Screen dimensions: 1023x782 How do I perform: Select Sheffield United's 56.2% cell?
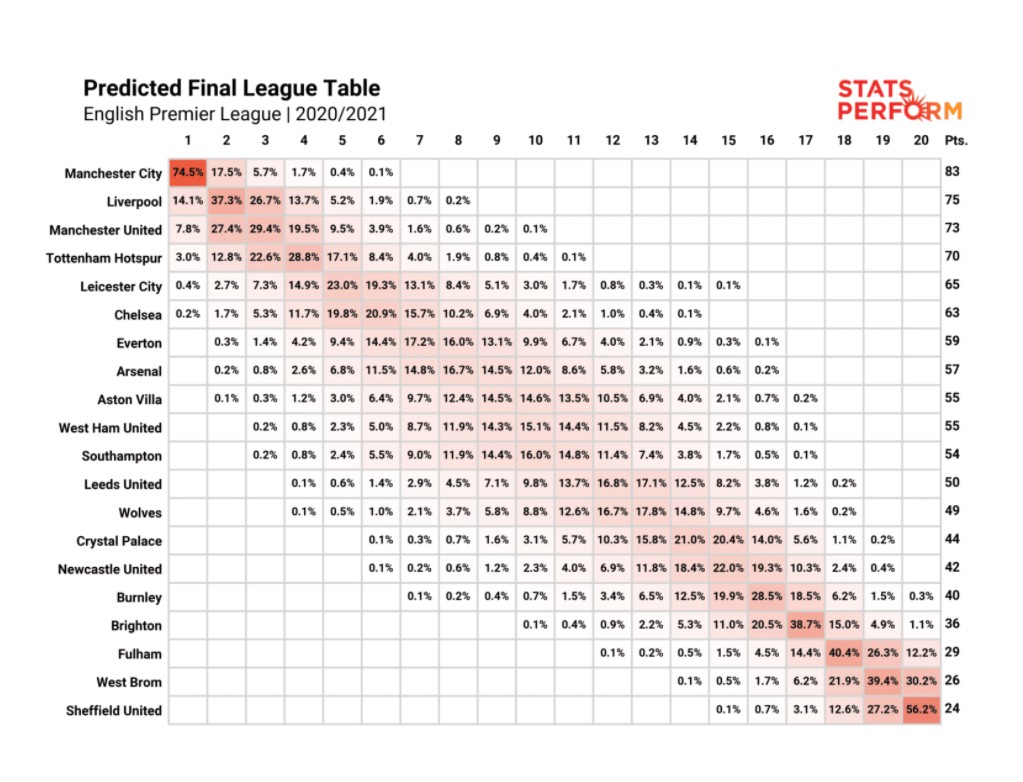[920, 710]
